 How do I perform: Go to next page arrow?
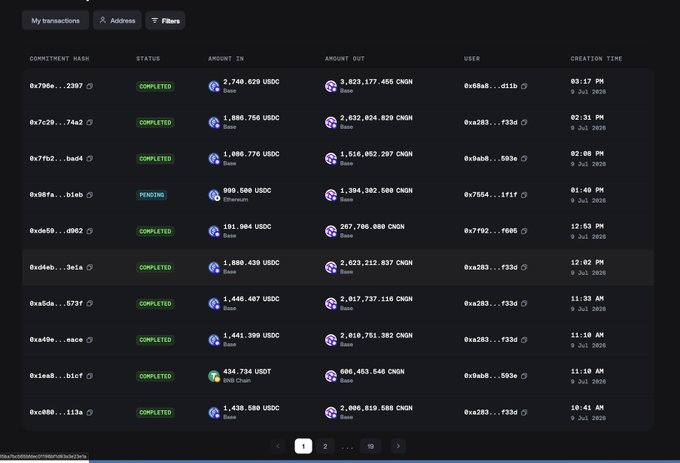(398, 446)
